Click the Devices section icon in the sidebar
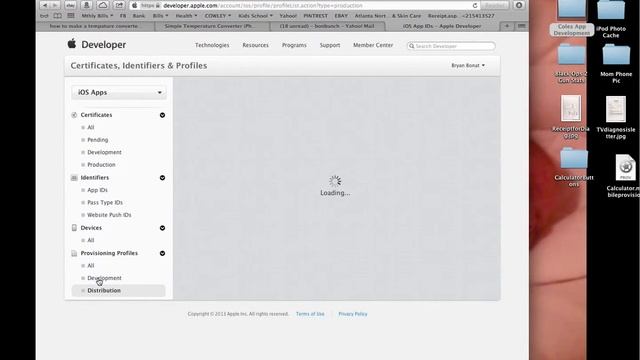 (74, 228)
